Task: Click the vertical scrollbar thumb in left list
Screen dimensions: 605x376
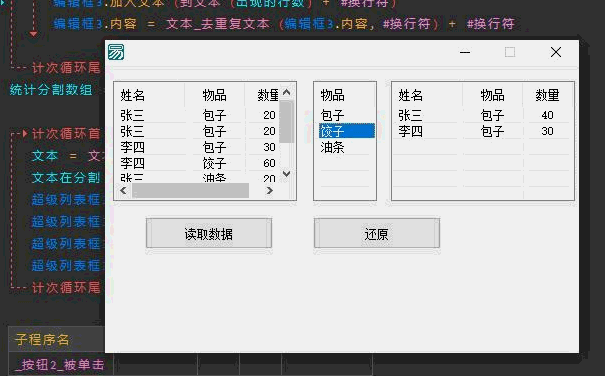Action: click(x=286, y=122)
